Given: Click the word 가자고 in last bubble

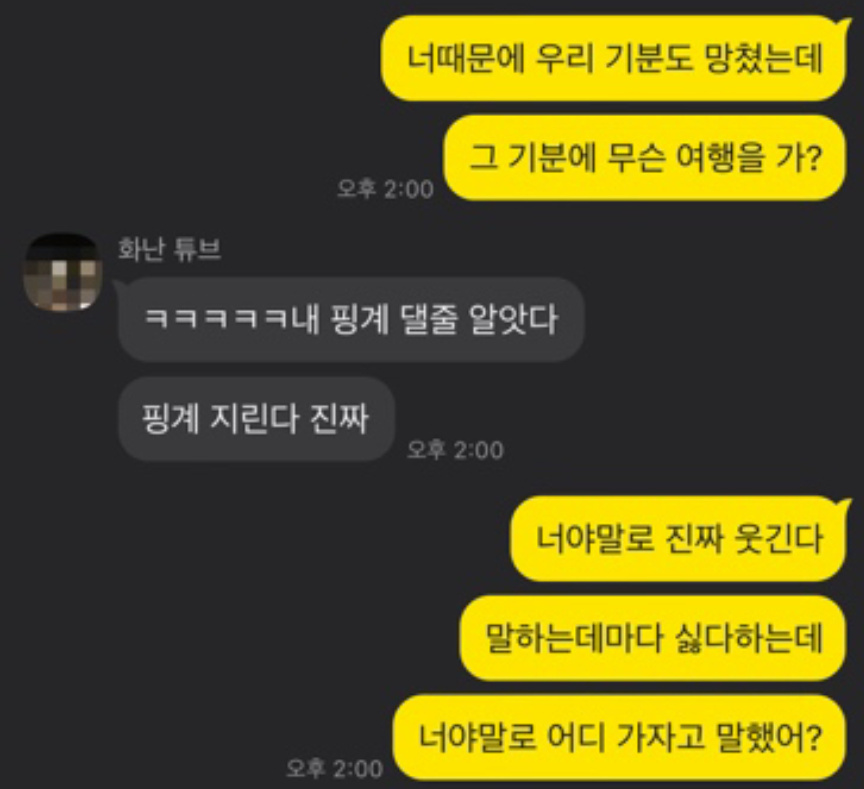Looking at the screenshot, I should 660,737.
